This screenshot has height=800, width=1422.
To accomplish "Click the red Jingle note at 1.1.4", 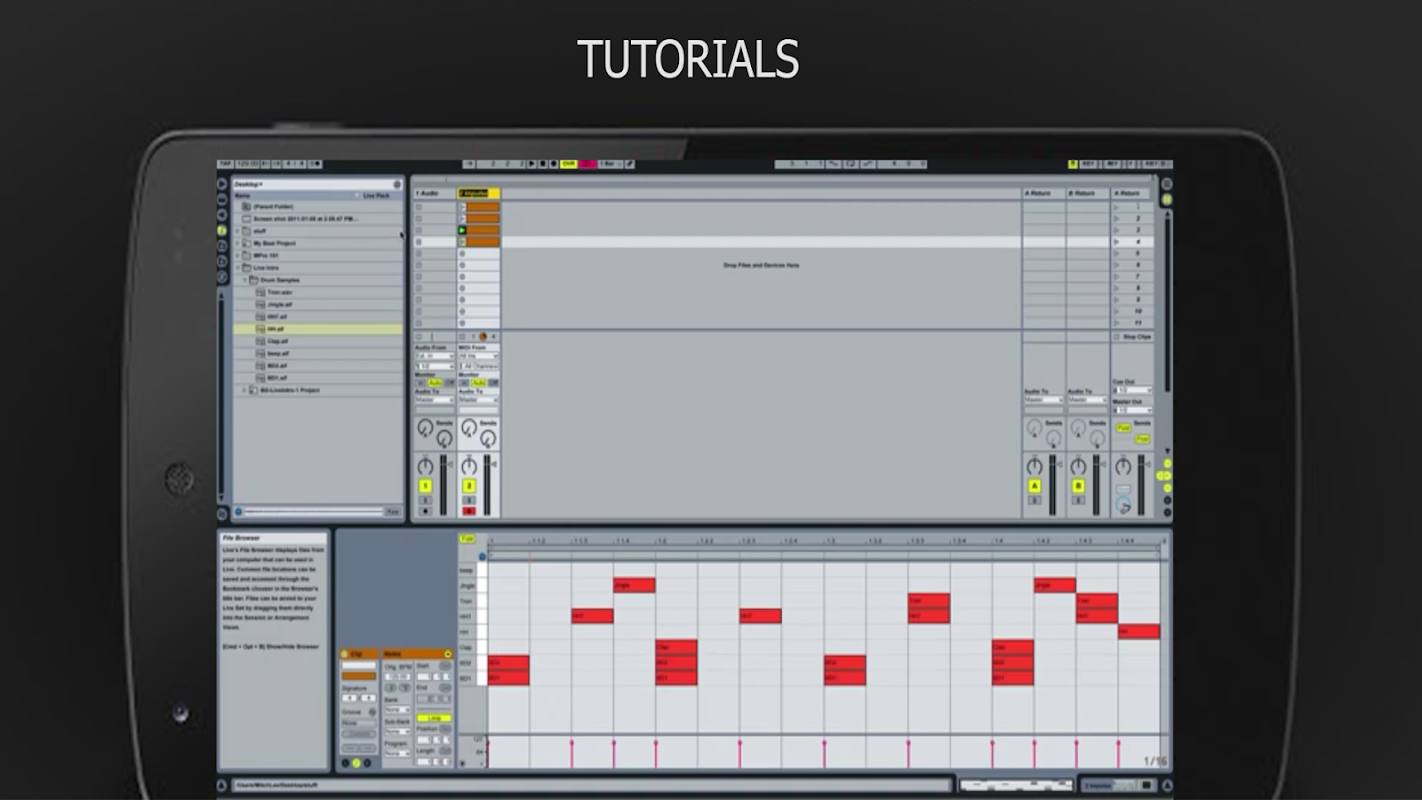I will pyautogui.click(x=635, y=585).
